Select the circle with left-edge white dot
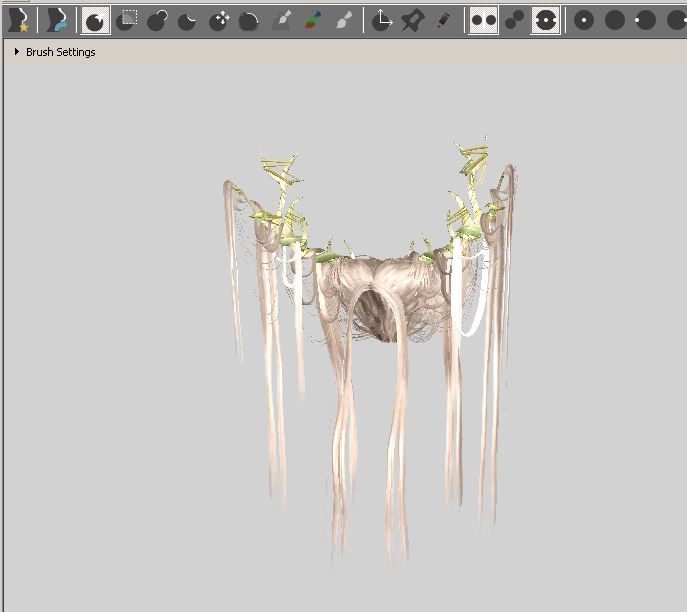 [645, 20]
